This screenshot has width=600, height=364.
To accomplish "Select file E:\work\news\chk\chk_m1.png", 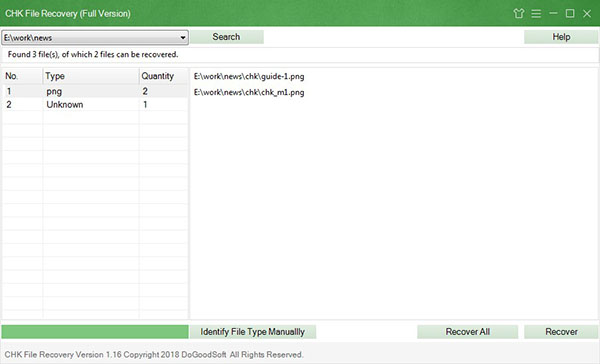I will coord(249,92).
